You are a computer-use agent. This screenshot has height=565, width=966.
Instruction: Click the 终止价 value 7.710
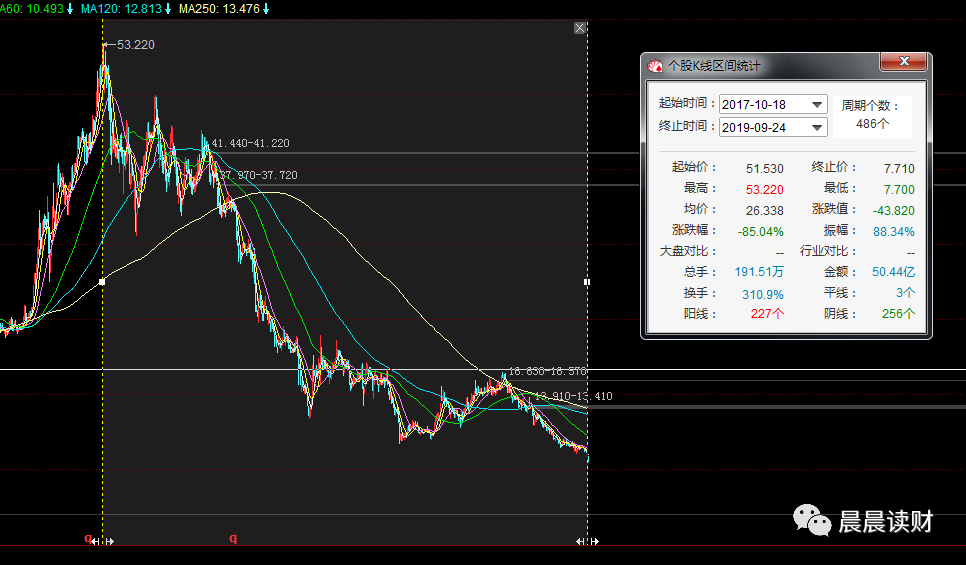click(899, 169)
